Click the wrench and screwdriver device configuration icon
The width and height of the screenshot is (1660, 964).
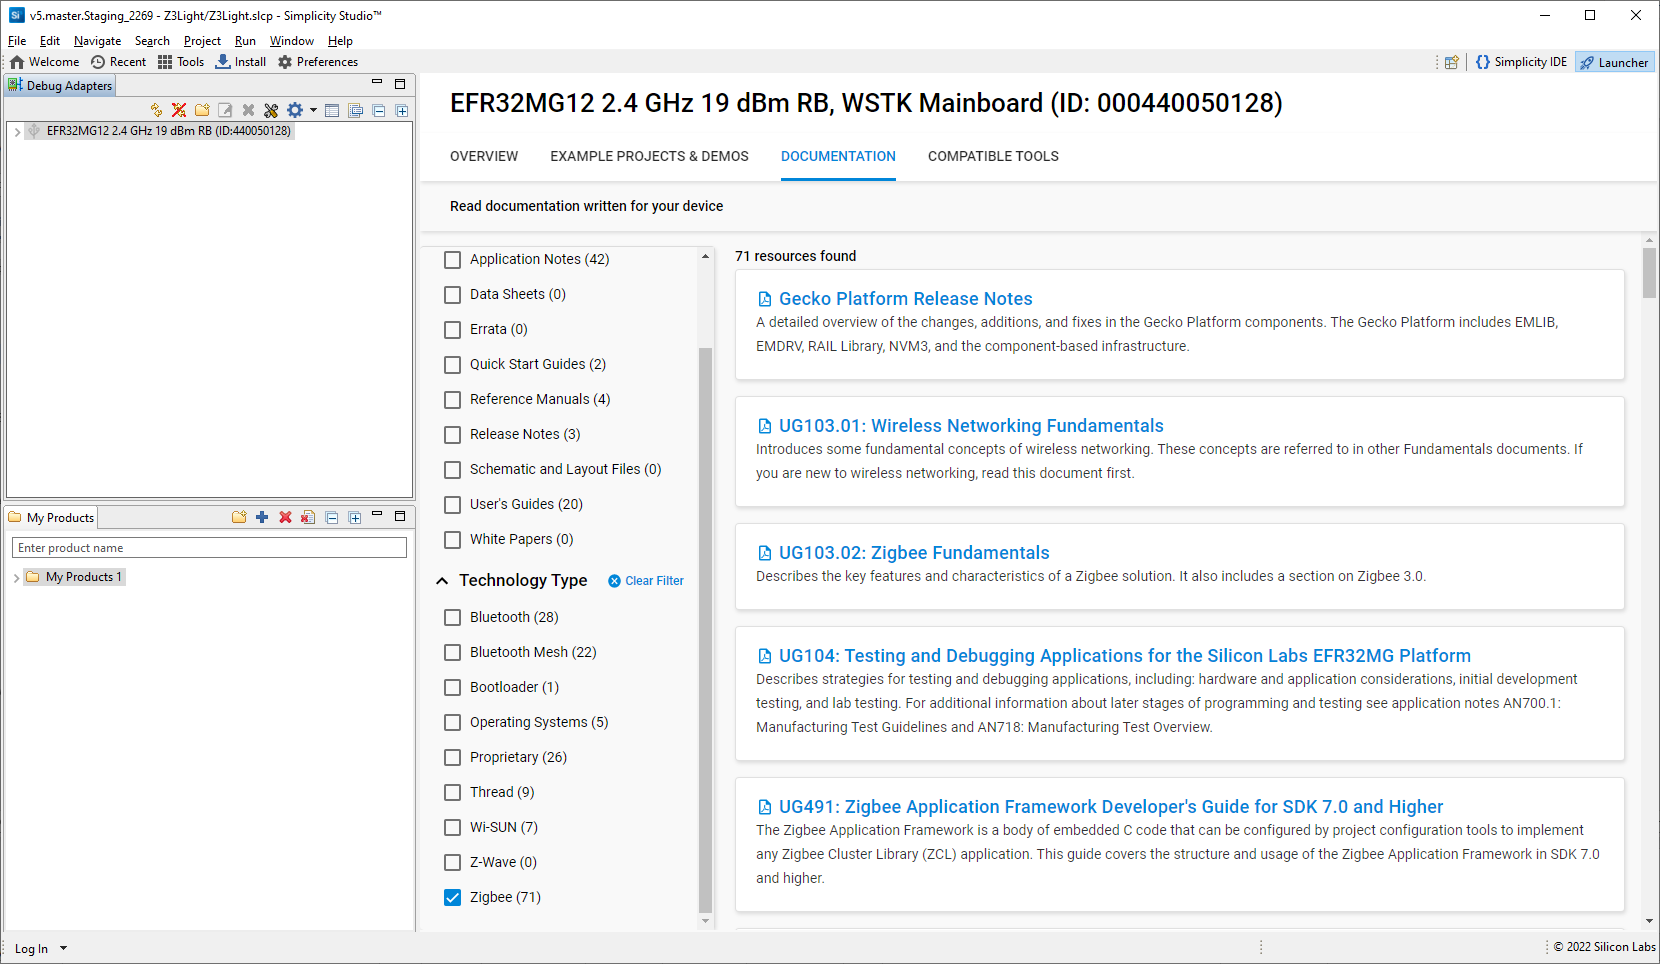coord(271,110)
